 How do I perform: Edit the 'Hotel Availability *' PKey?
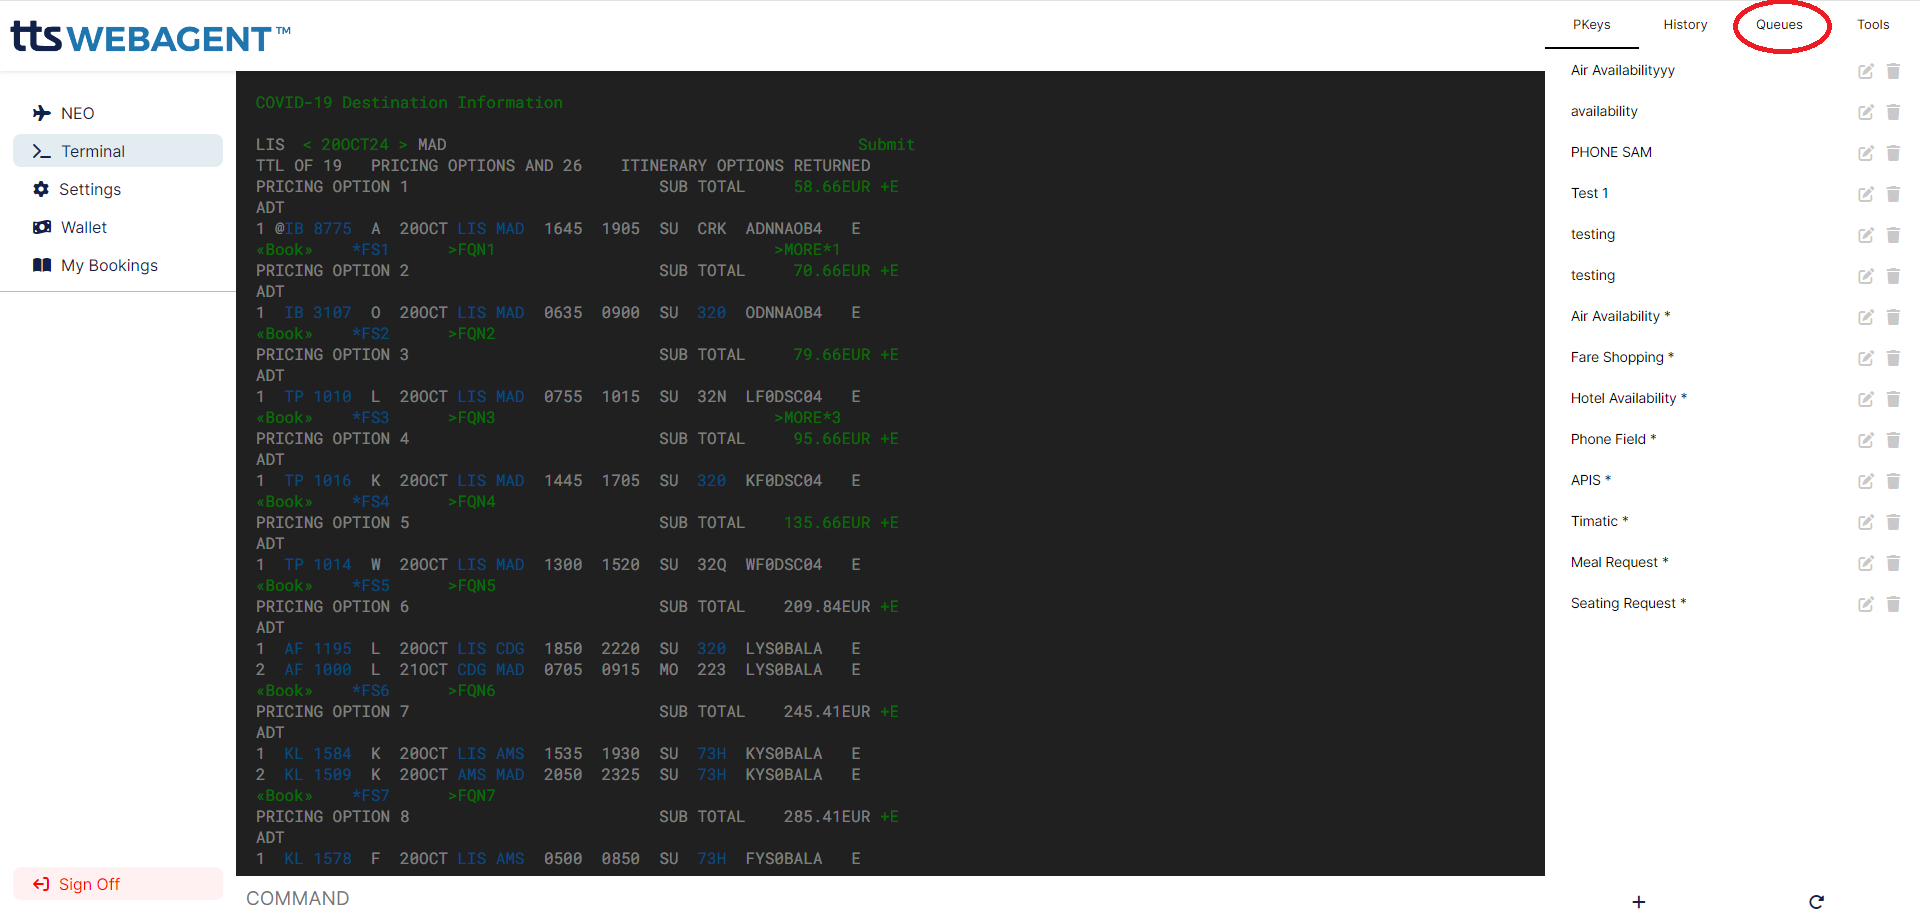coord(1865,399)
